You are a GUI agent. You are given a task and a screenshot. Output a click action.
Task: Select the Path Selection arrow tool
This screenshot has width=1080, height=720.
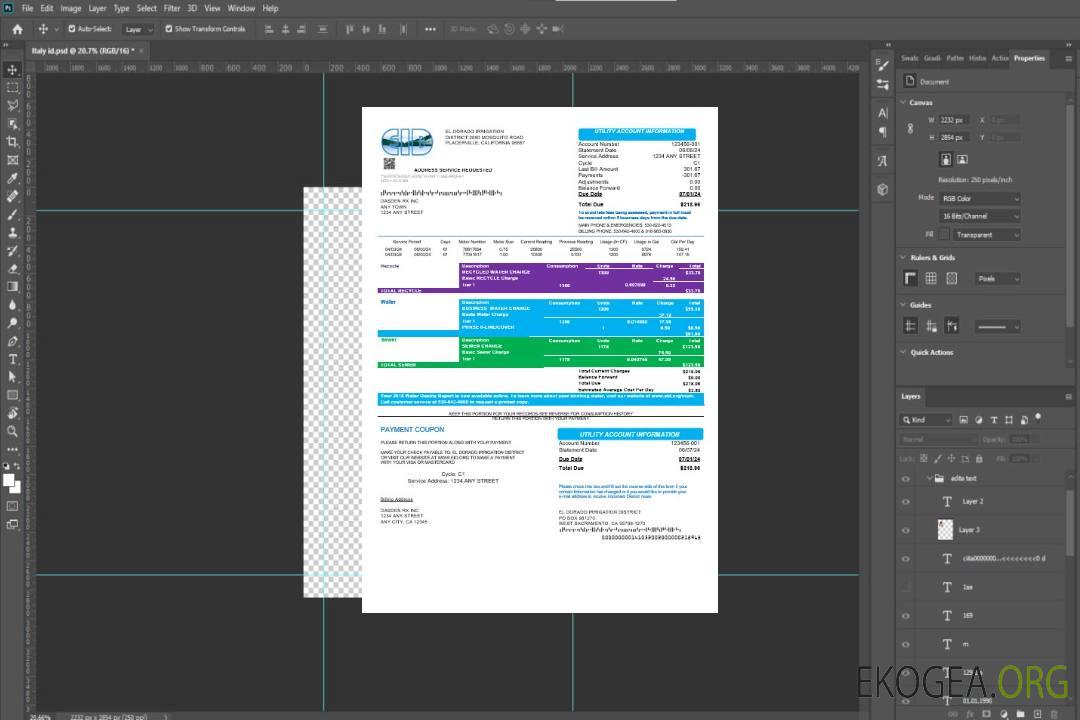tap(12, 377)
